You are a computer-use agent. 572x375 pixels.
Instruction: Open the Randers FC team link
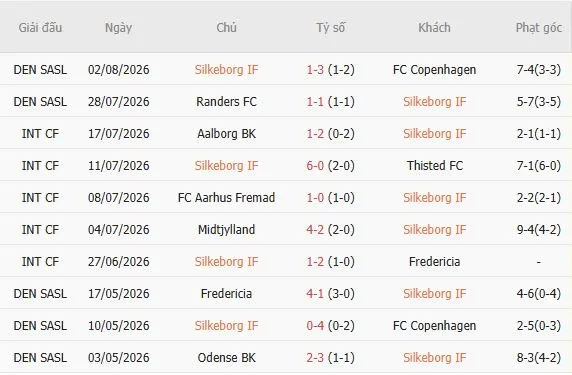tap(226, 102)
